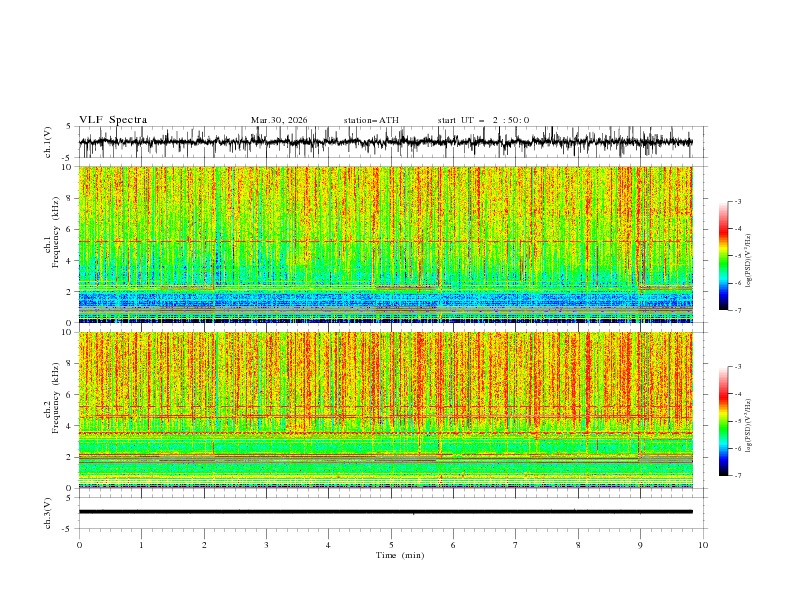792x612 pixels.
Task: Click the ch.2 spectrogram color scale bar
Action: (723, 421)
